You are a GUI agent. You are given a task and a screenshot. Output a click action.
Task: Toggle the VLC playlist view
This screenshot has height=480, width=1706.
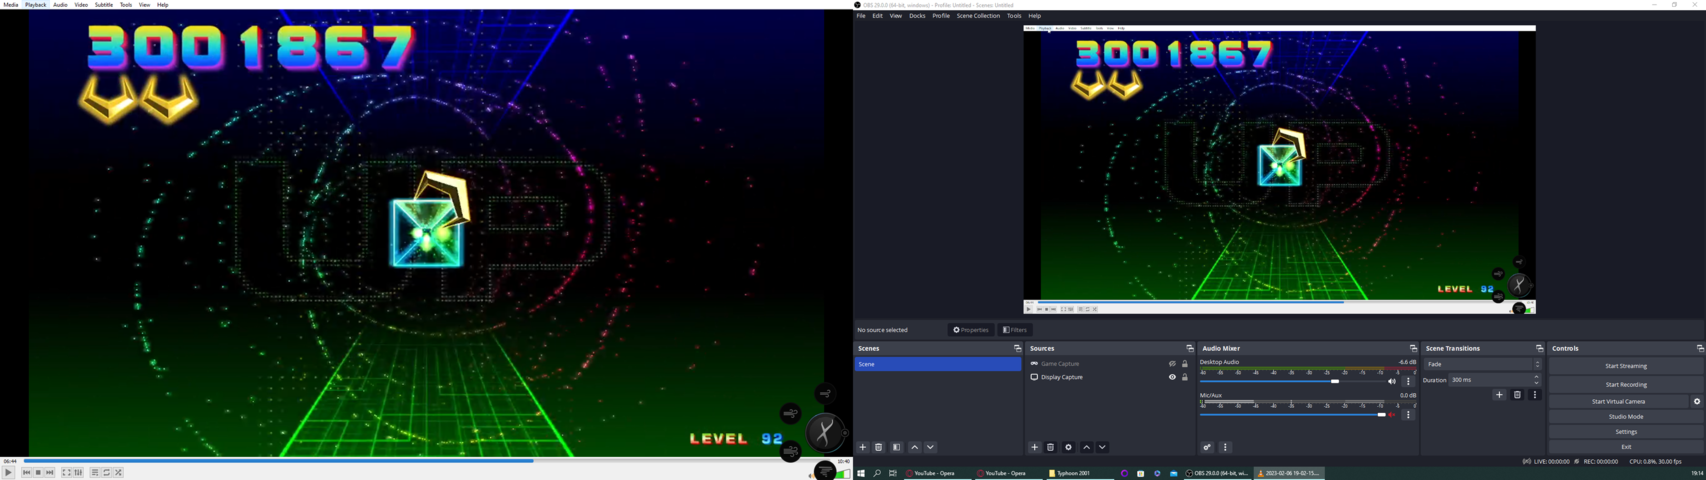pyautogui.click(x=95, y=473)
